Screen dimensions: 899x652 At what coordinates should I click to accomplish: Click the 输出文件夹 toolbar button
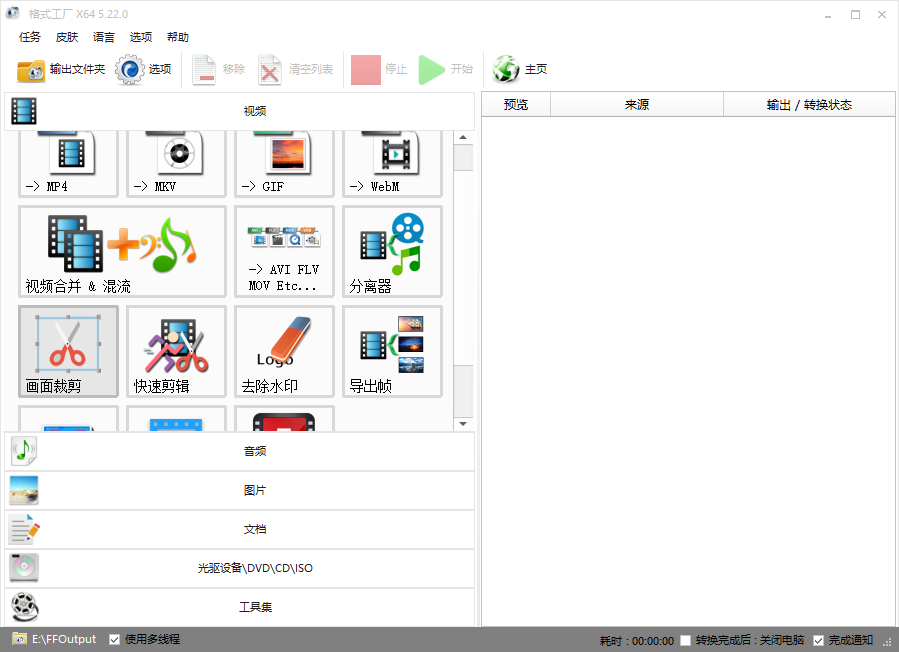click(x=61, y=70)
